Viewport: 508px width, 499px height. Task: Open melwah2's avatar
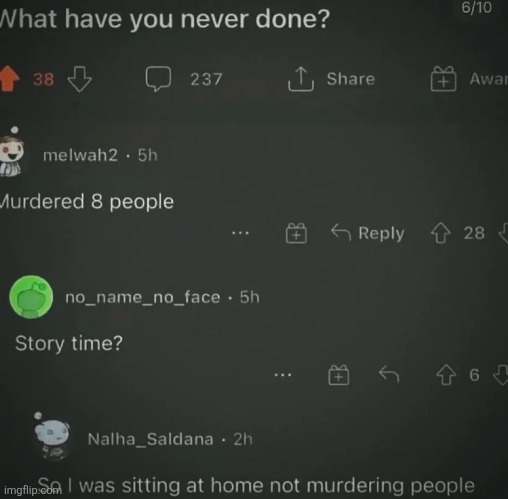click(x=12, y=152)
